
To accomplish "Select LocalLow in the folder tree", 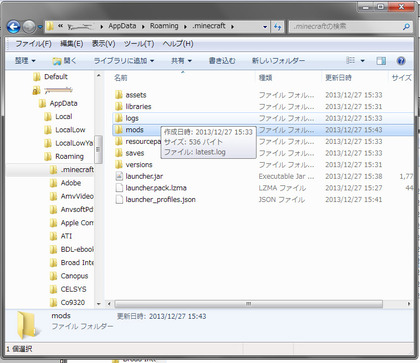I will pyautogui.click(x=70, y=130).
